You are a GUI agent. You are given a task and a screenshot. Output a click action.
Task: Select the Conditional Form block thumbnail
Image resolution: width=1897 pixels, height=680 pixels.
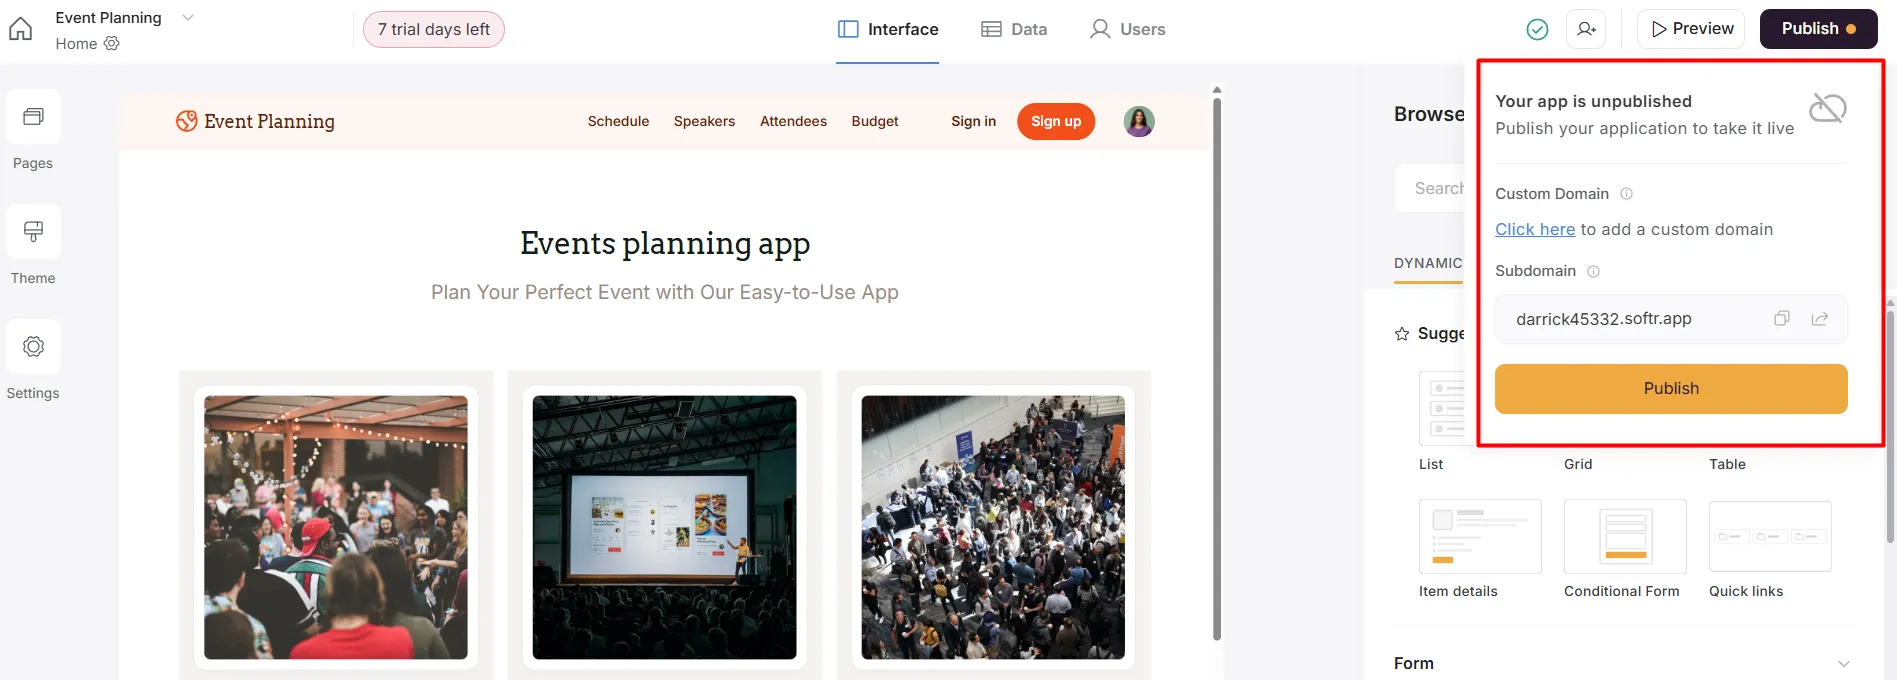pos(1624,537)
